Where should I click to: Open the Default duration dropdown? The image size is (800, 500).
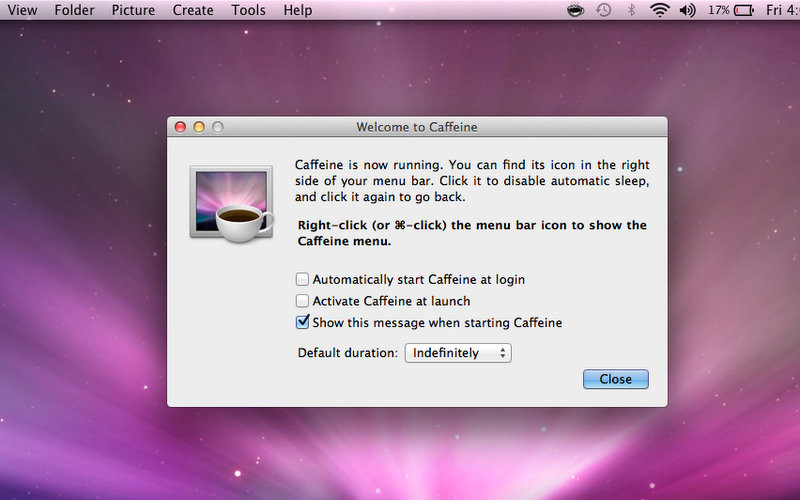click(x=458, y=353)
